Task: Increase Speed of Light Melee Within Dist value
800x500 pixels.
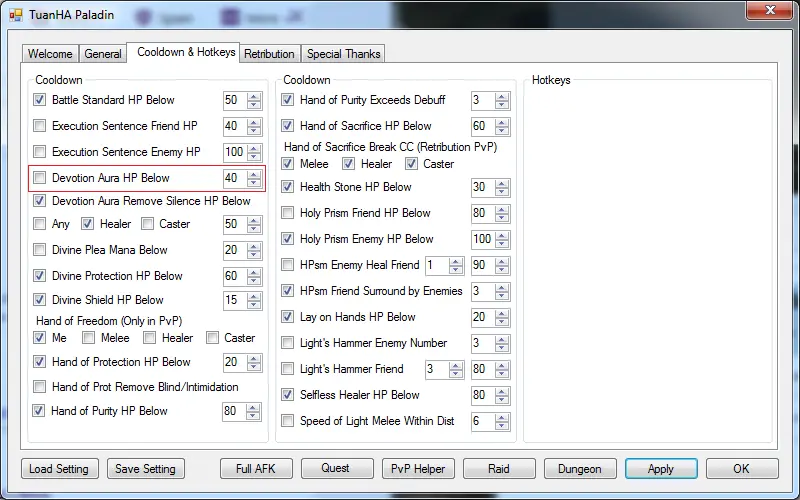Action: [x=501, y=417]
